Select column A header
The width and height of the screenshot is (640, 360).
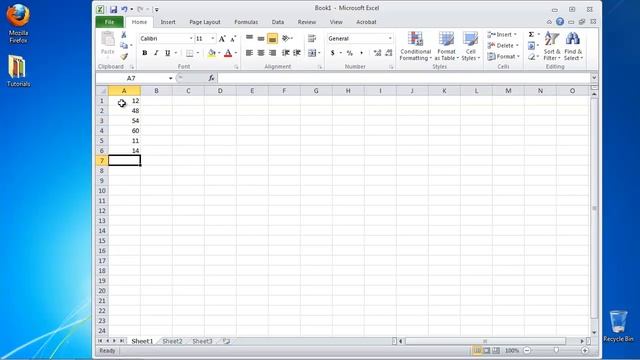pos(124,91)
